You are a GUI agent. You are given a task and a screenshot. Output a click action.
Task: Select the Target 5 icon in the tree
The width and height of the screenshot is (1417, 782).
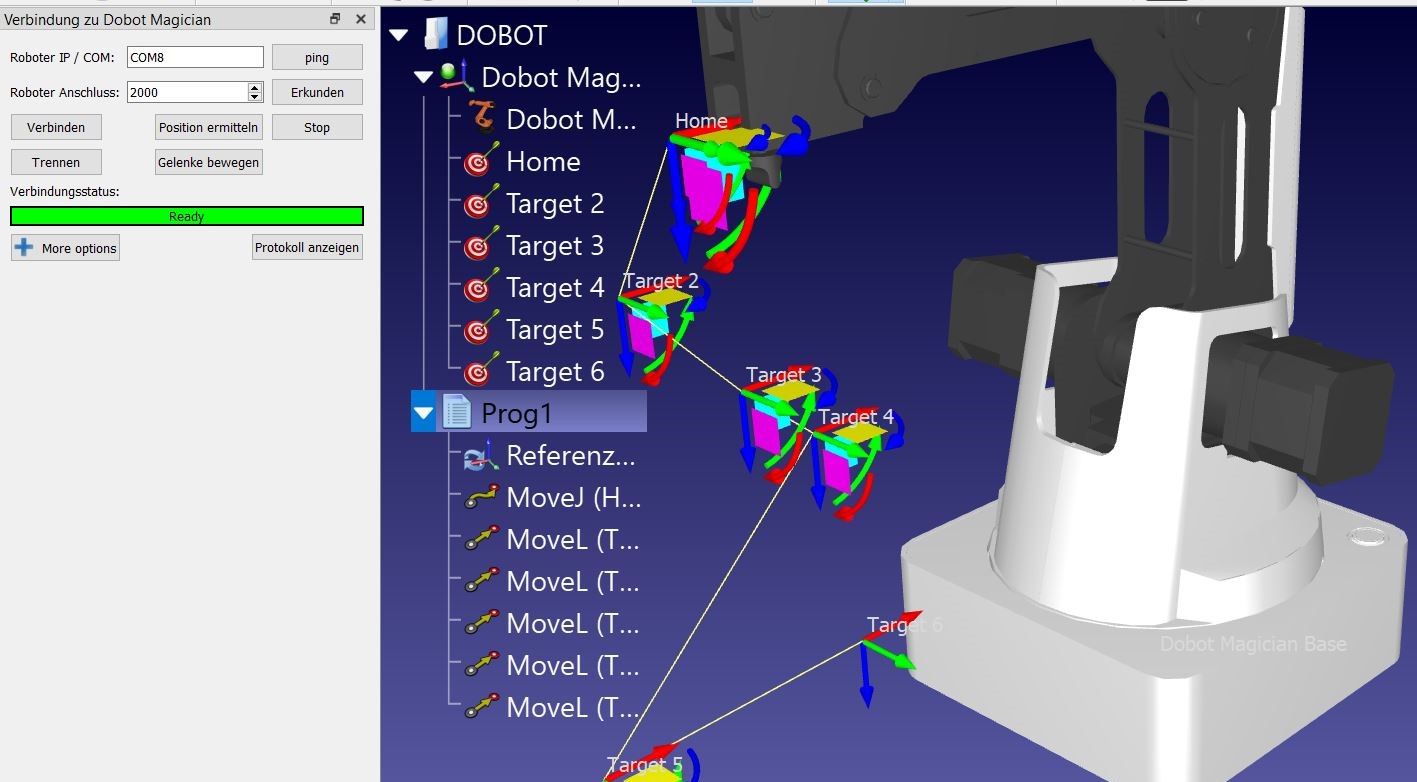pyautogui.click(x=481, y=329)
